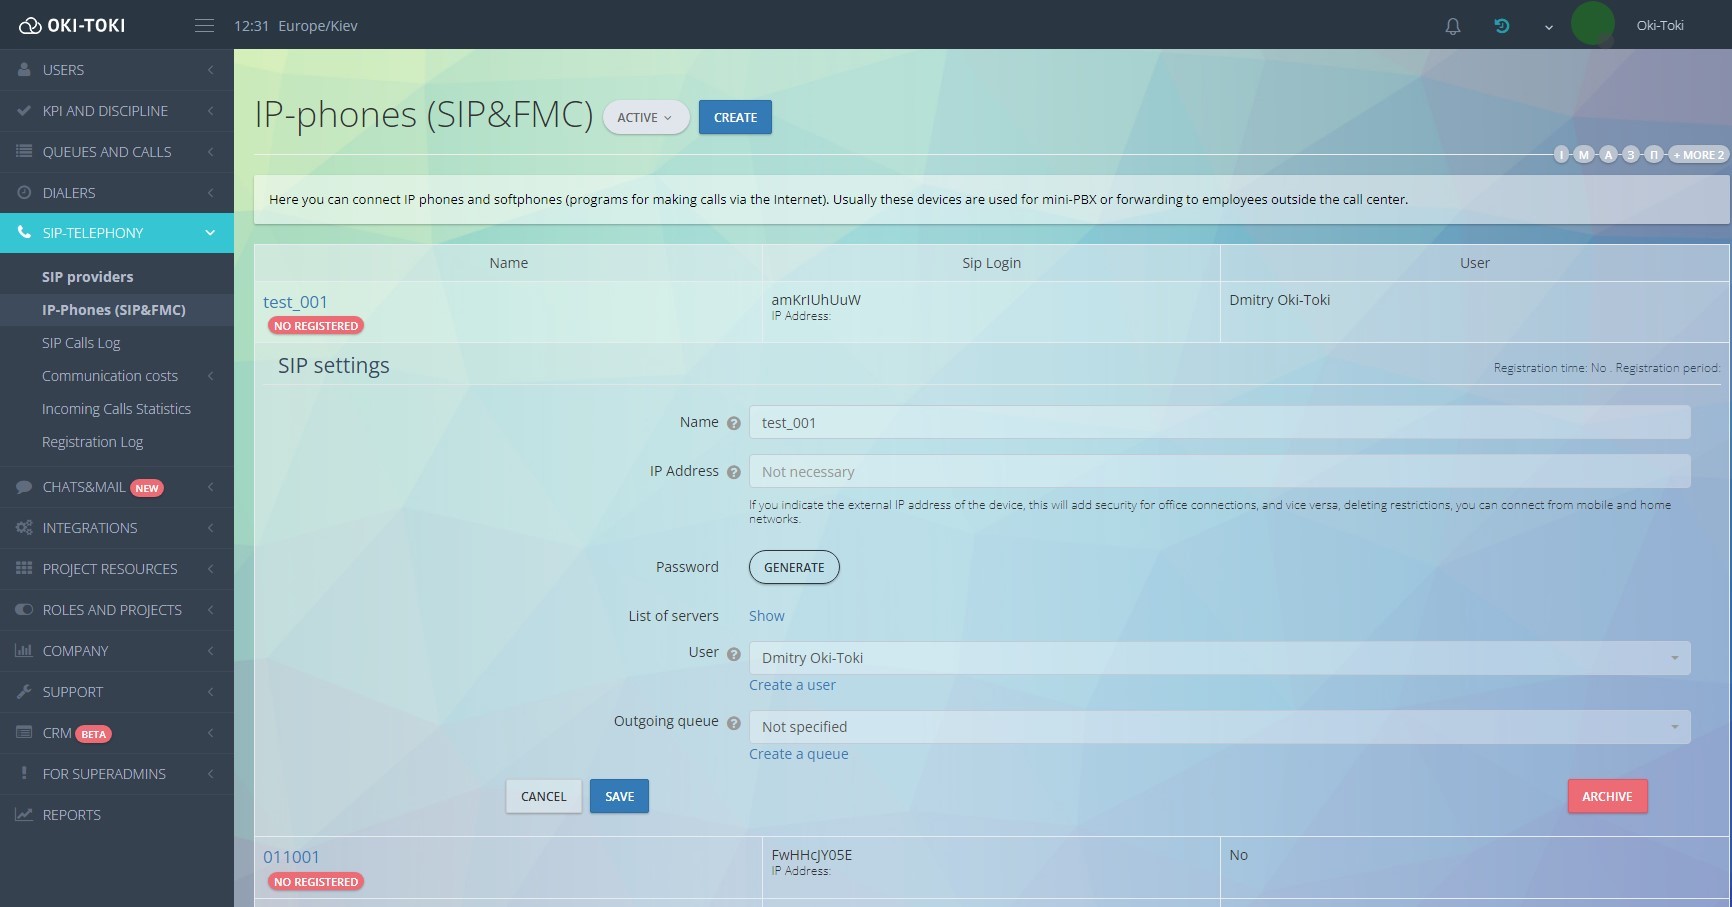Click the red ARCHIVE button
Image resolution: width=1732 pixels, height=907 pixels.
tap(1606, 796)
